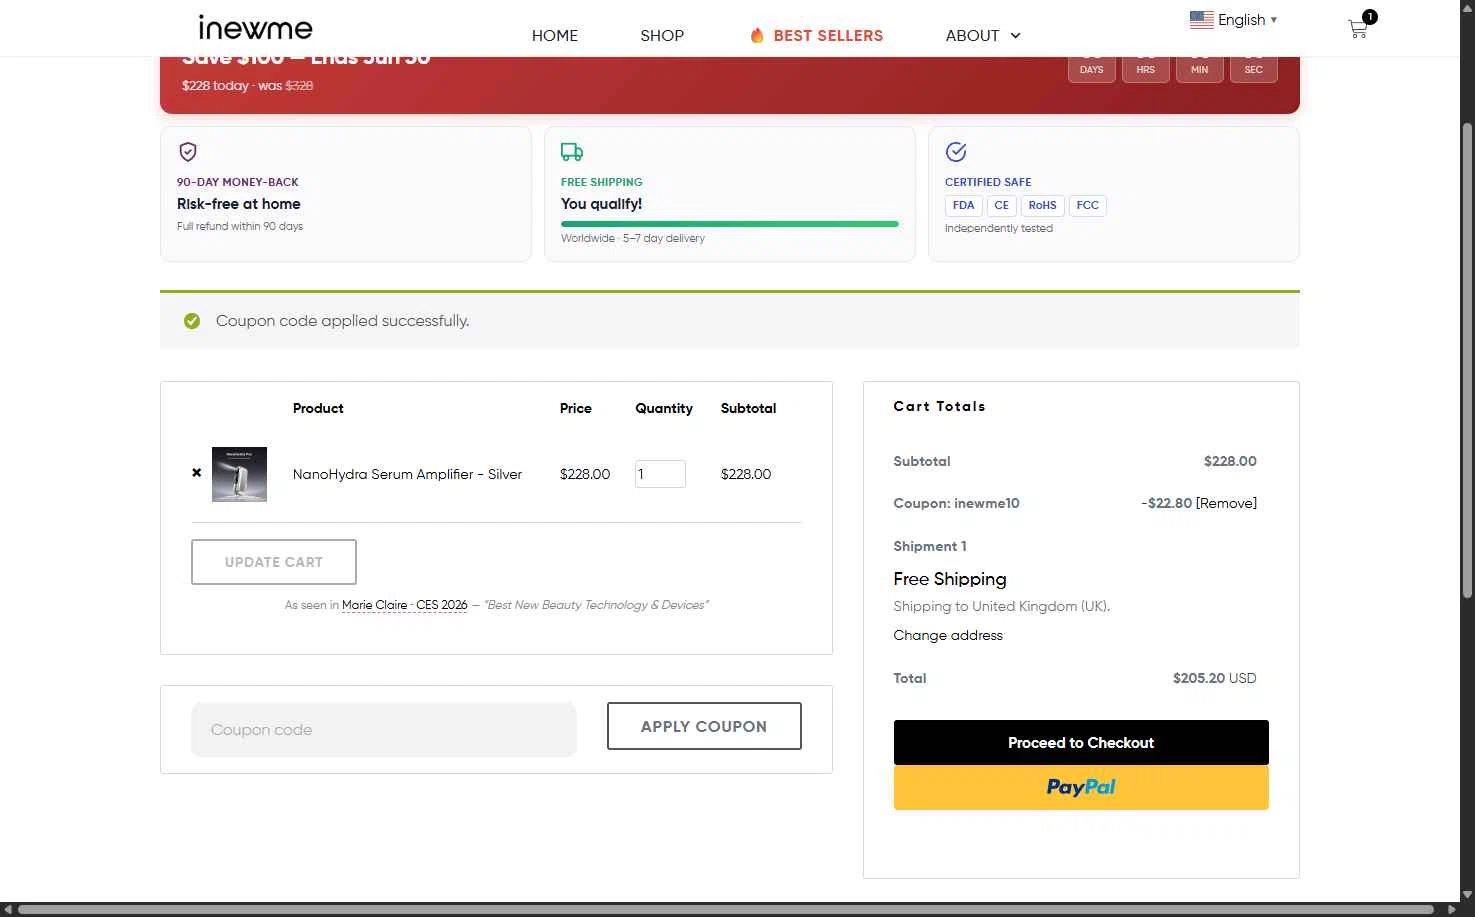Click the Update Cart button
1475x917 pixels.
274,562
